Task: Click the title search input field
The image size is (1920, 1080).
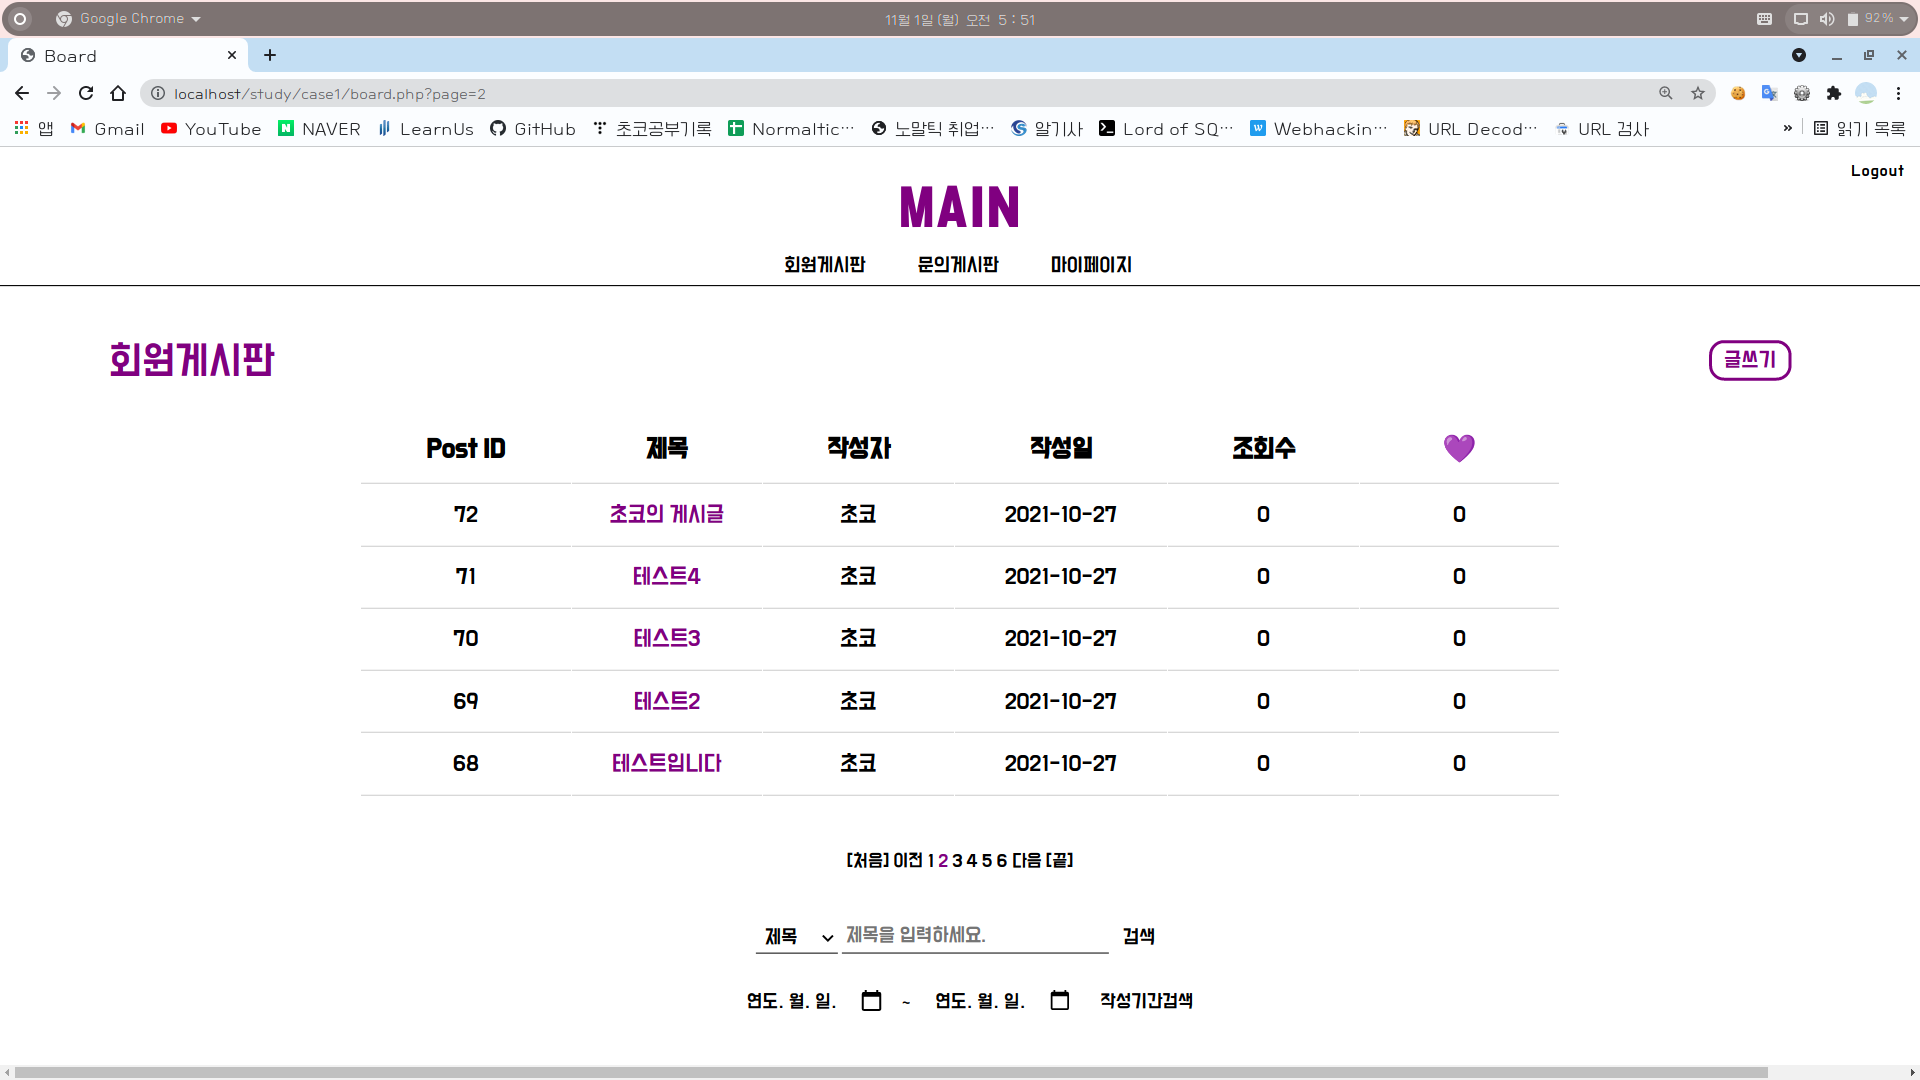Action: click(974, 935)
